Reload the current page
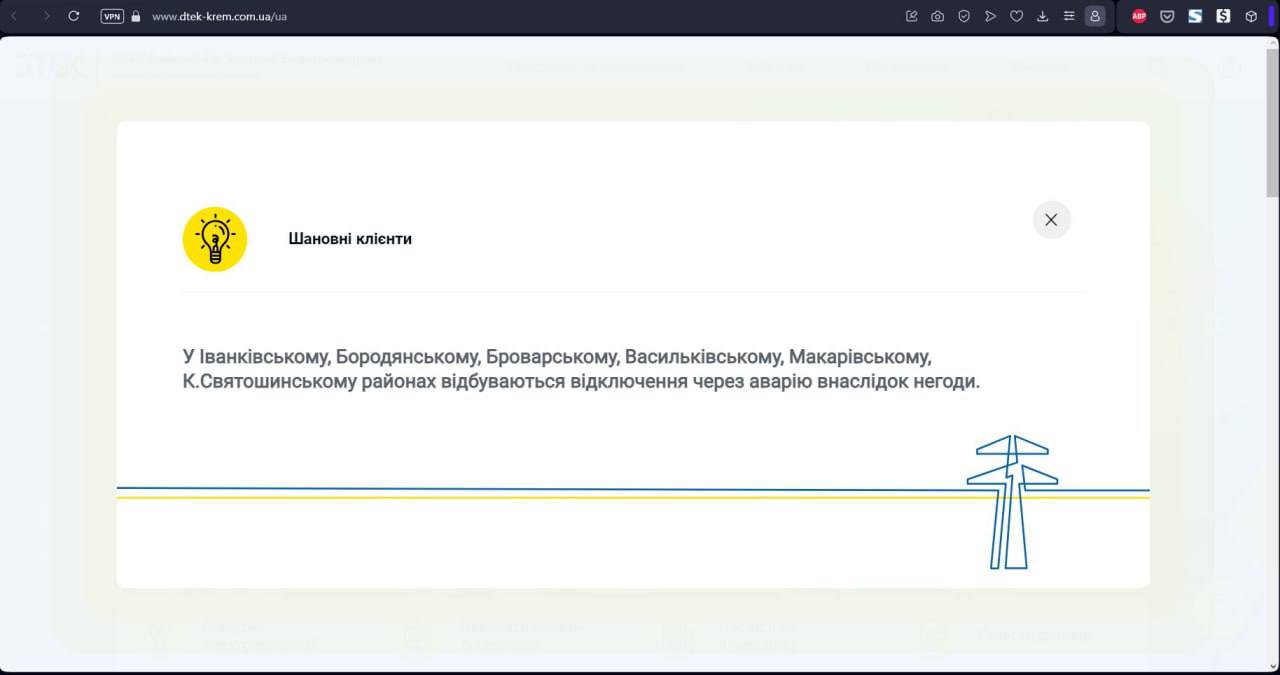 (x=73, y=16)
